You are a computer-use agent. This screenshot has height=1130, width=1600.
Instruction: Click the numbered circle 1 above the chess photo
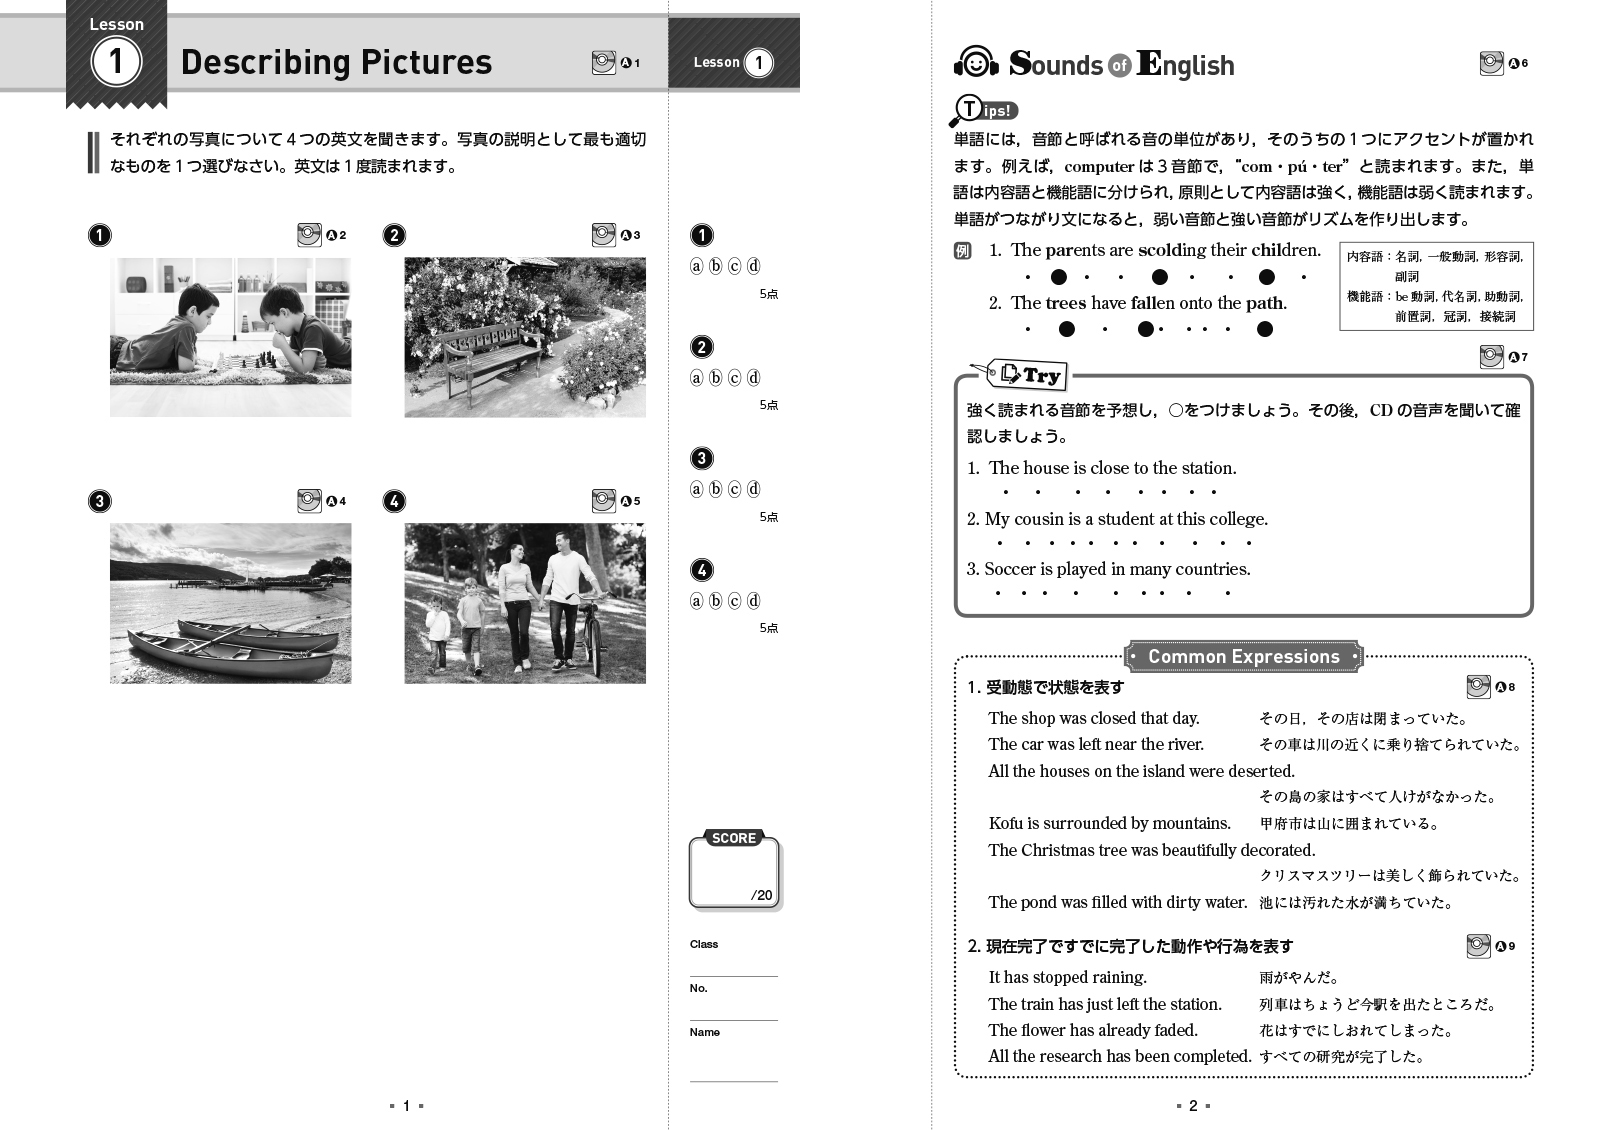tap(99, 235)
